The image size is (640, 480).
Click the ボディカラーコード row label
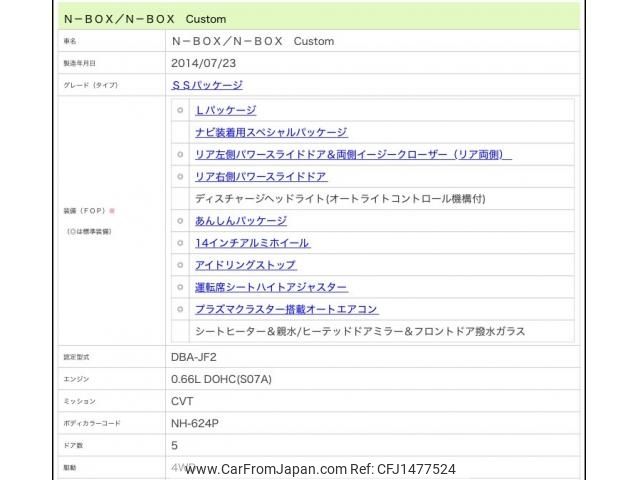92,423
